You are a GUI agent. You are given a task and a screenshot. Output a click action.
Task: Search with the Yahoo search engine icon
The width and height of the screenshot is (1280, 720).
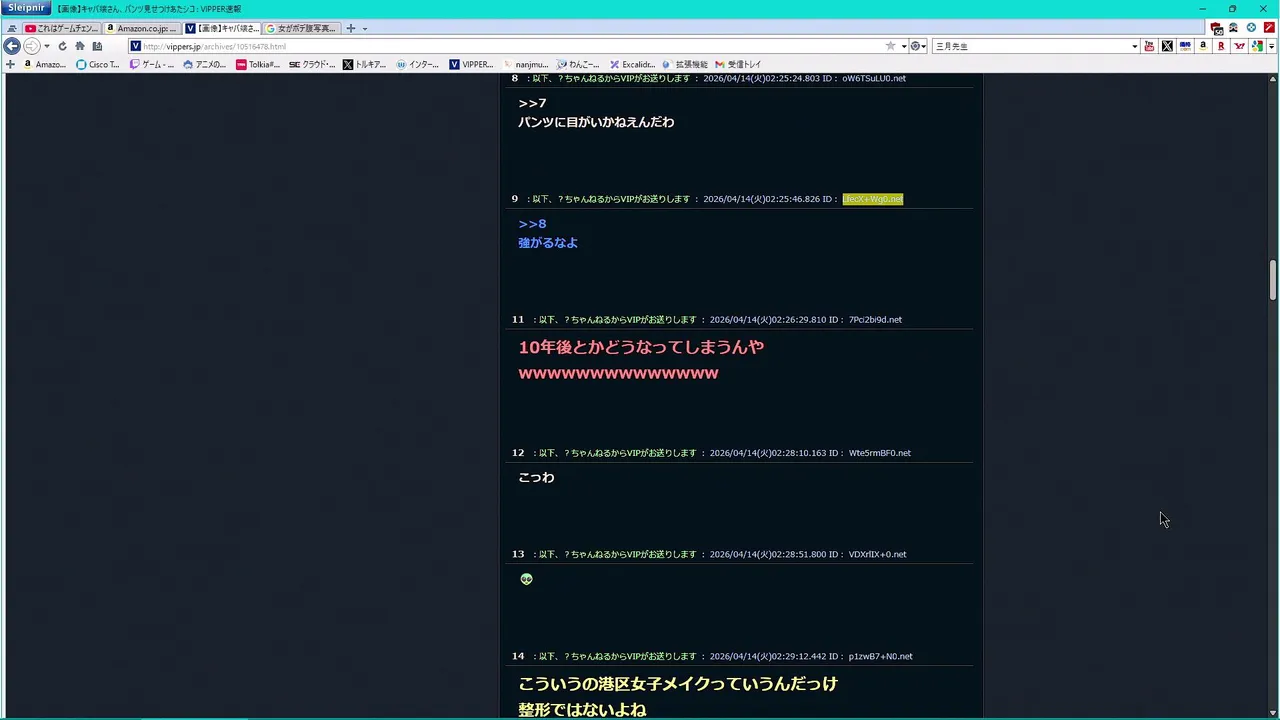click(x=1239, y=46)
